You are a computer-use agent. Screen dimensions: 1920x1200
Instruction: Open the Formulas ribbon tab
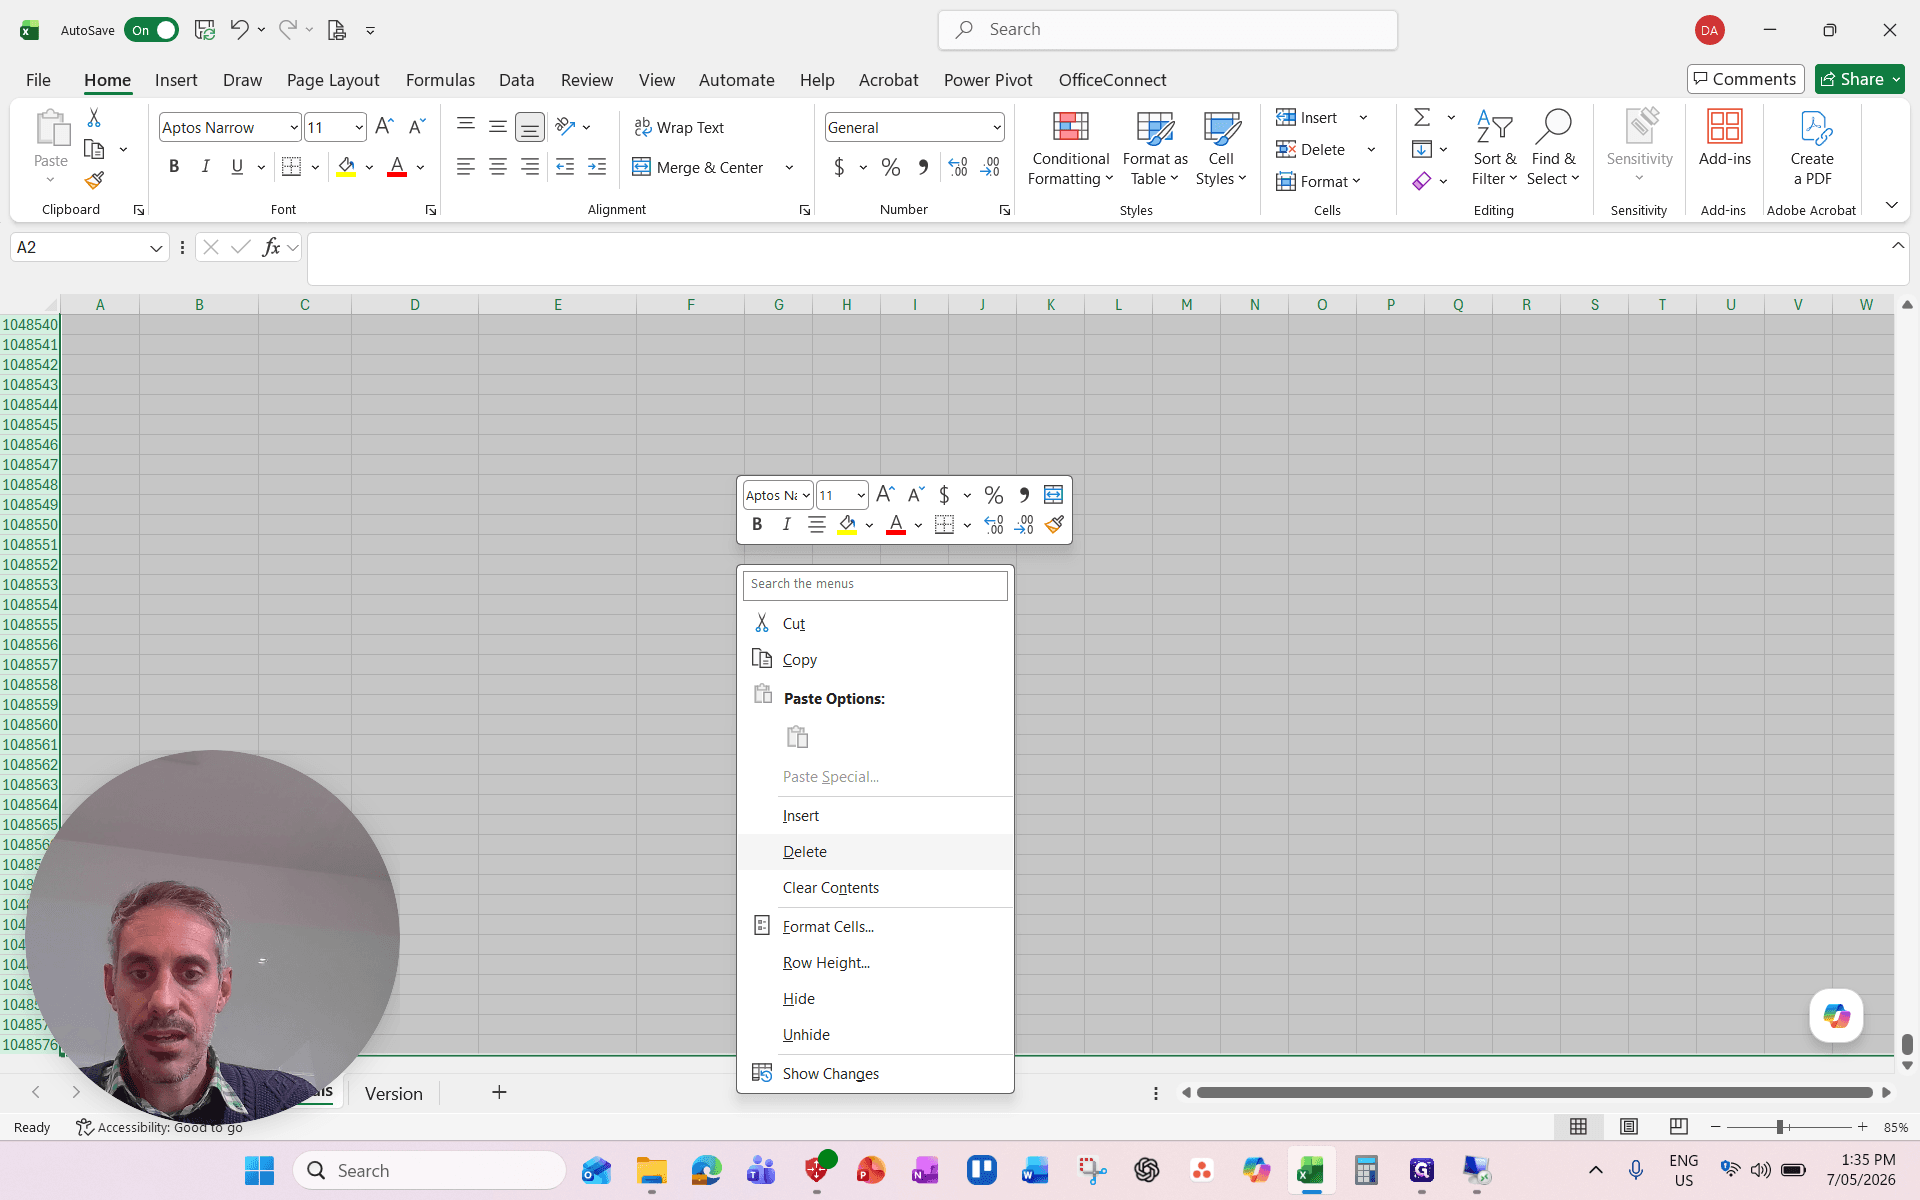(x=440, y=80)
